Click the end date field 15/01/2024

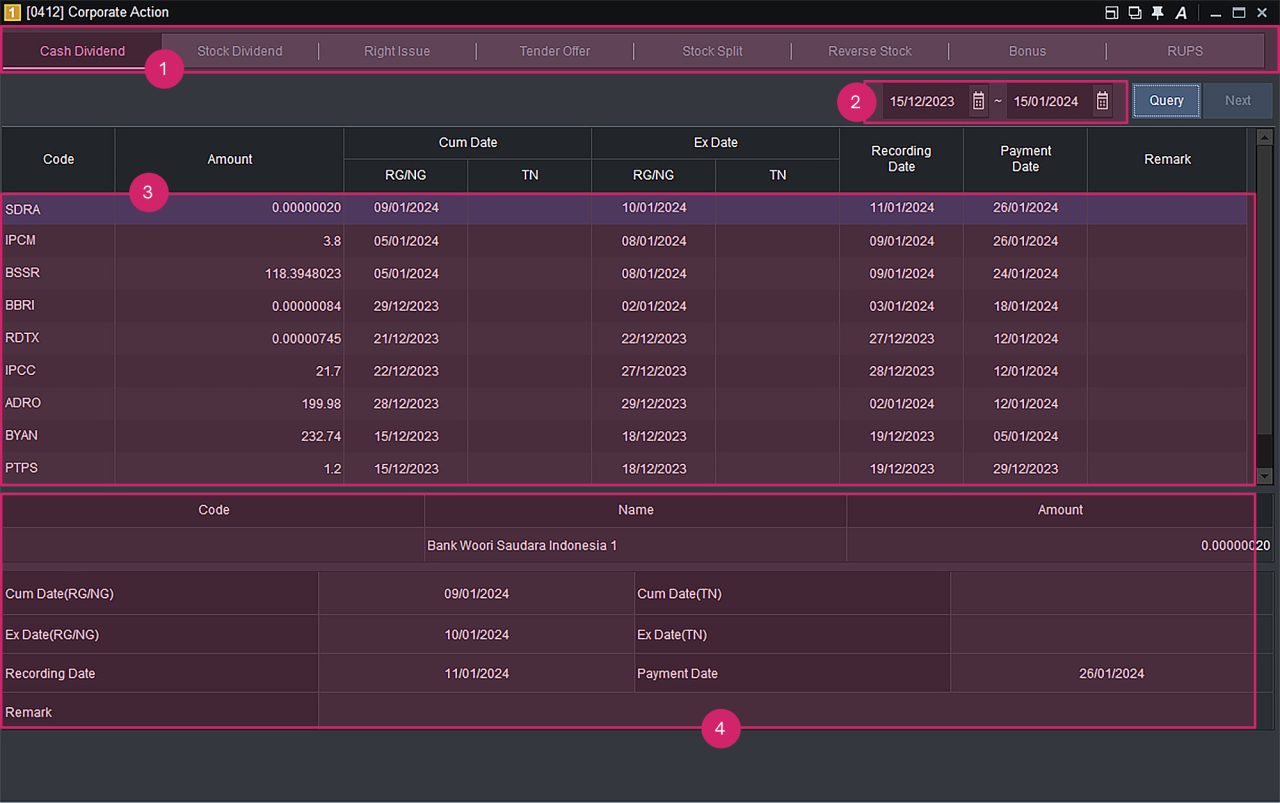coord(1046,101)
